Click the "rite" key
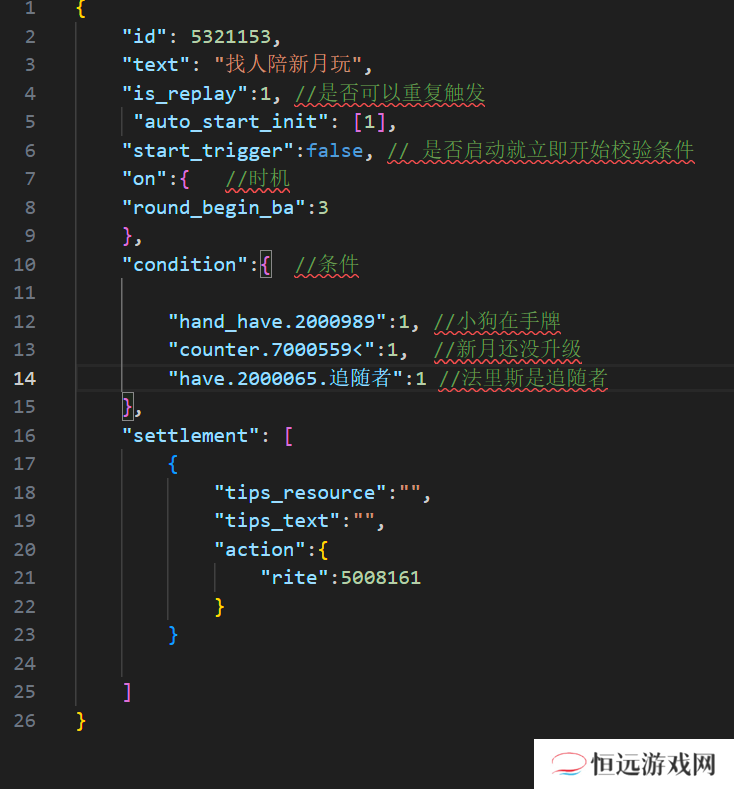The image size is (734, 789). pos(294,578)
